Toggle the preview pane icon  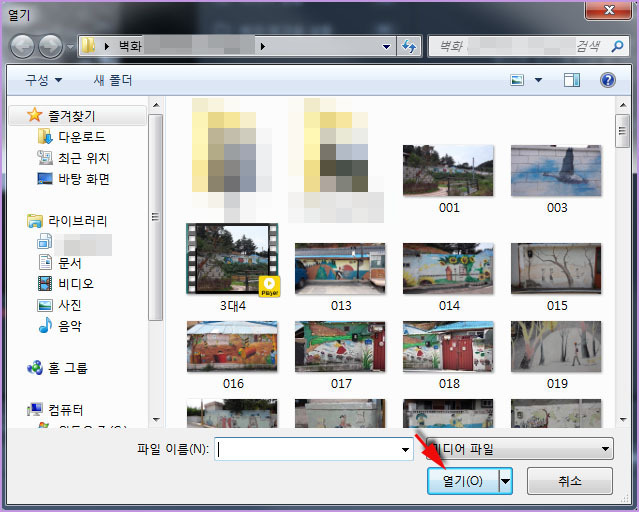[572, 80]
